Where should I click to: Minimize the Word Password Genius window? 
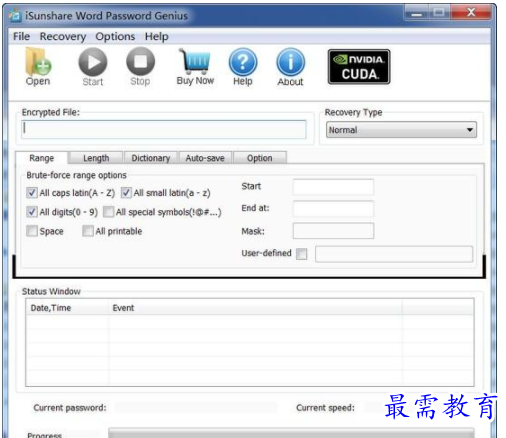point(416,13)
